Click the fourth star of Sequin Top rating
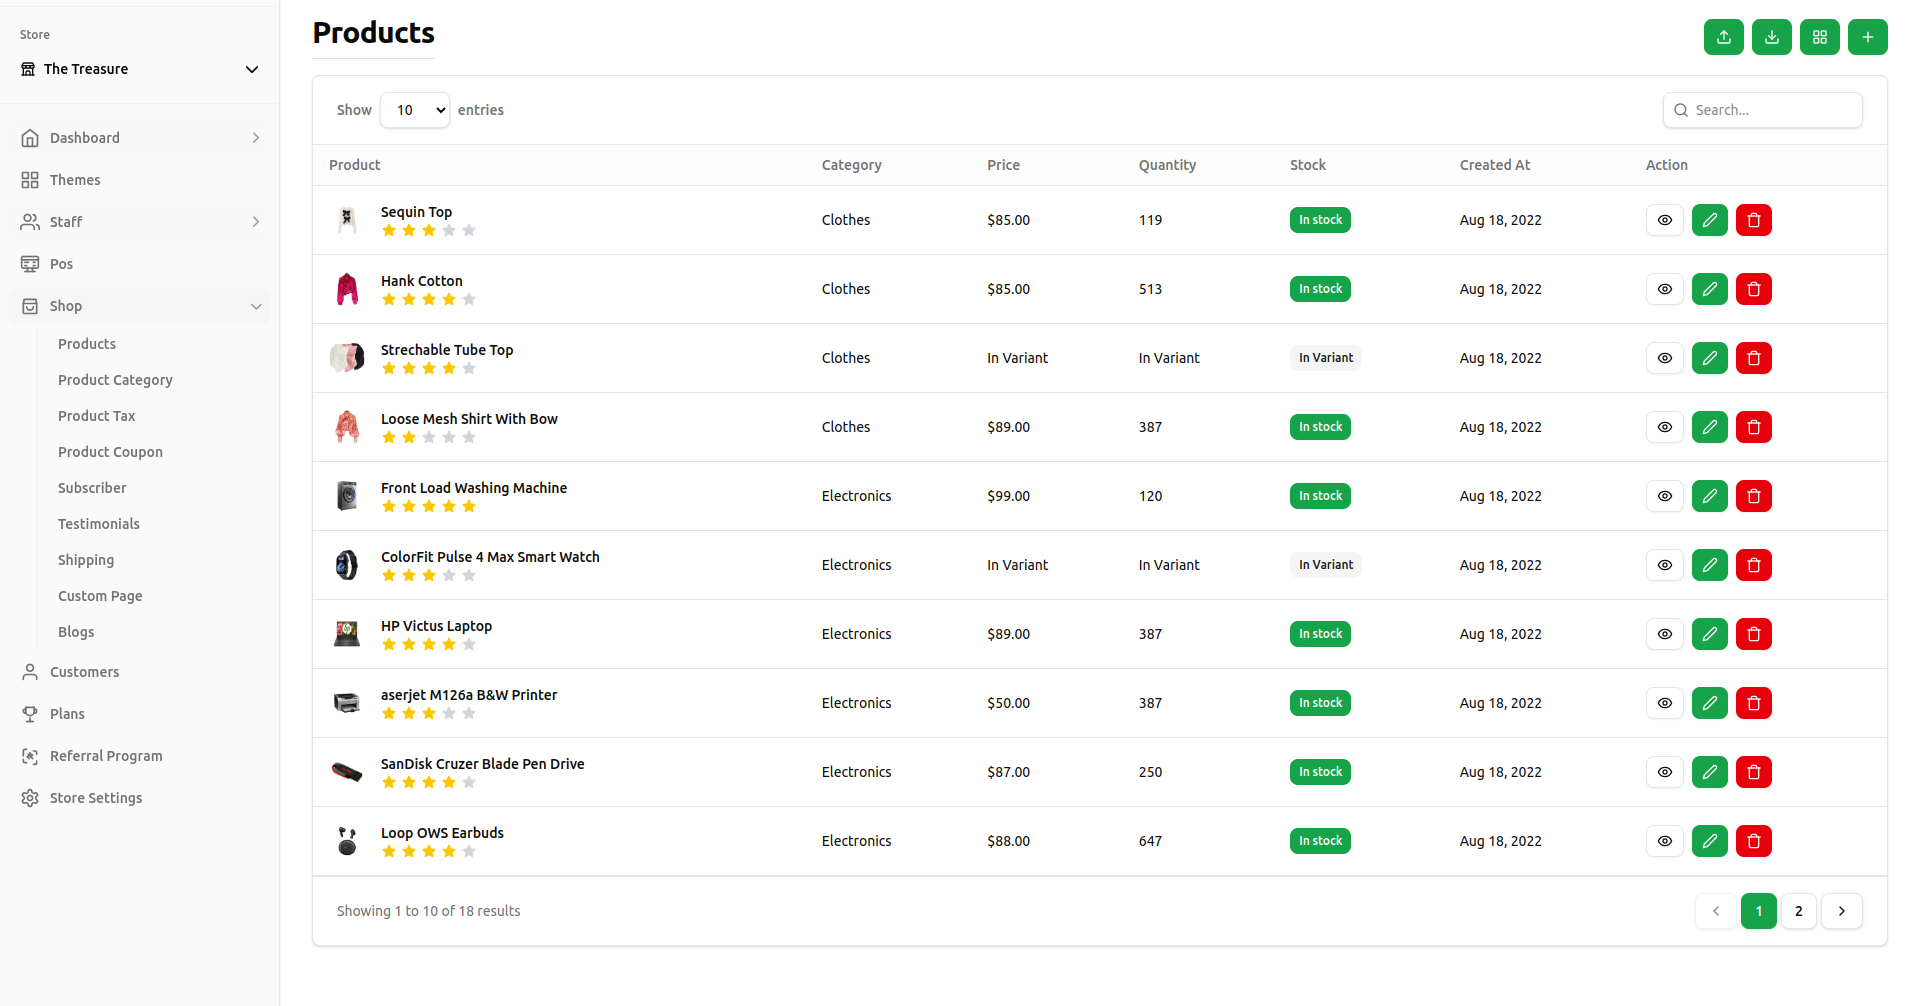This screenshot has width=1920, height=1006. click(x=449, y=231)
